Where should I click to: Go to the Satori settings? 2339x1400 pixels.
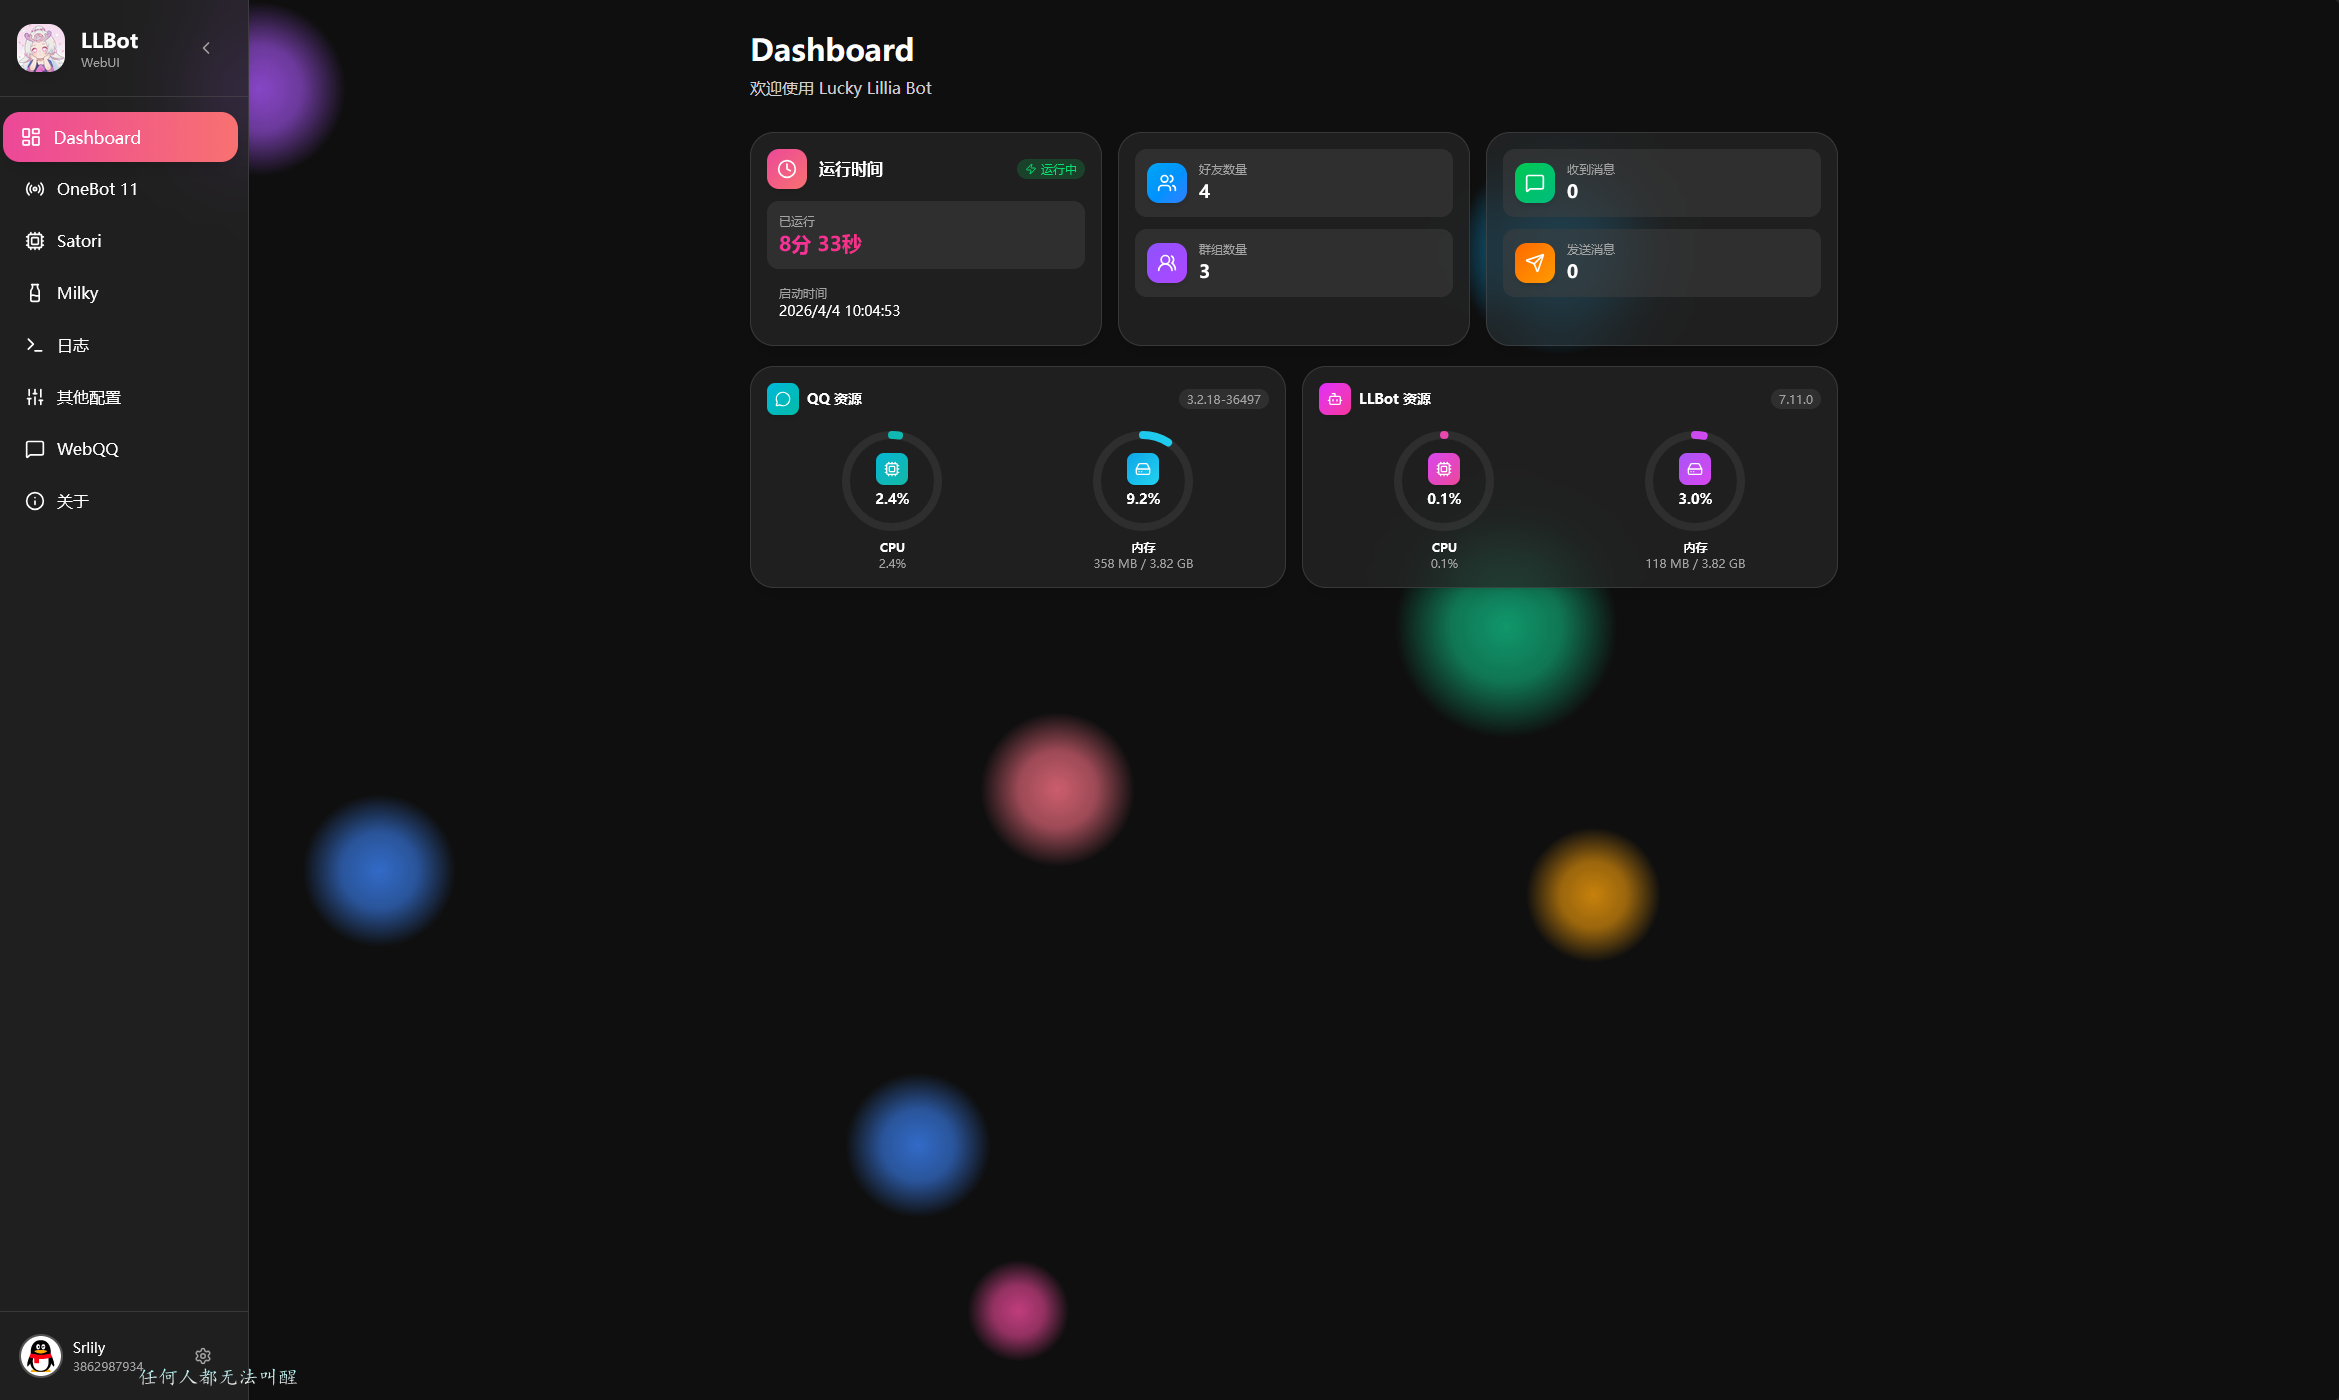coord(79,241)
